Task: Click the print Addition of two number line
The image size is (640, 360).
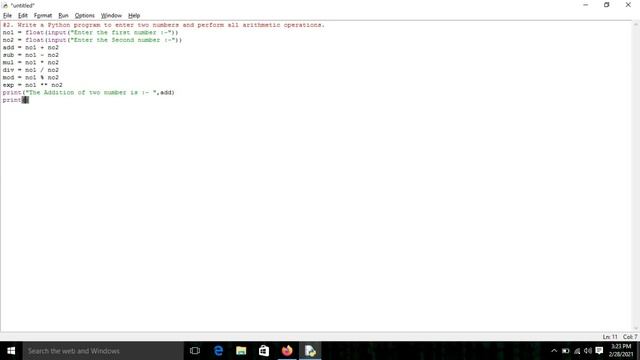Action: (x=88, y=92)
